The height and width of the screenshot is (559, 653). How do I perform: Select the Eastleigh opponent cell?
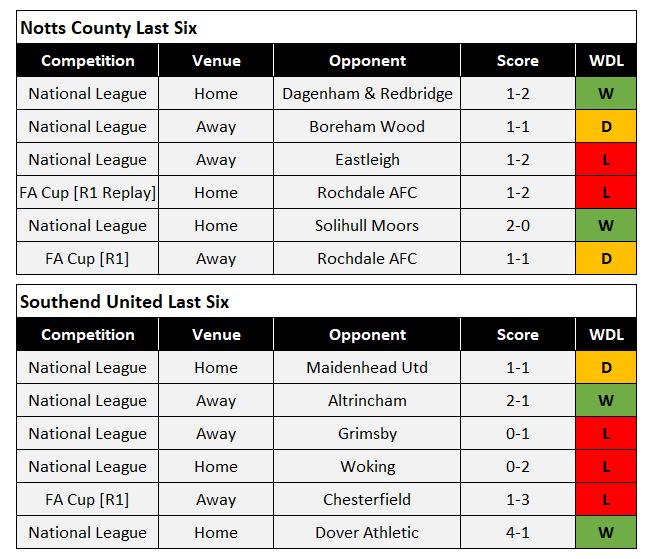tap(367, 160)
